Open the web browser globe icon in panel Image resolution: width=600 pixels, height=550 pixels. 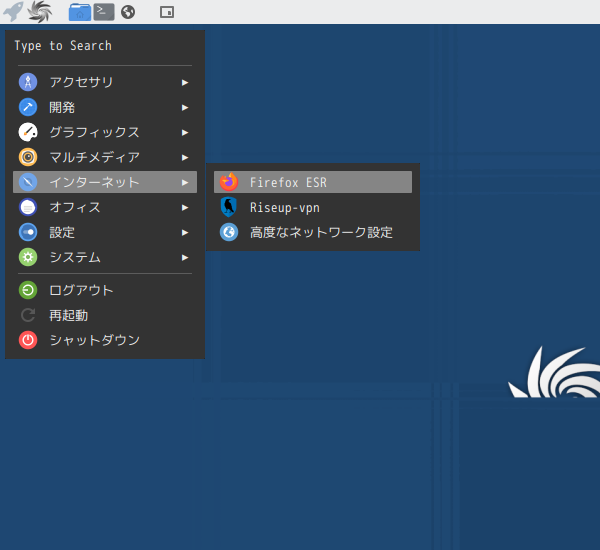[x=128, y=12]
